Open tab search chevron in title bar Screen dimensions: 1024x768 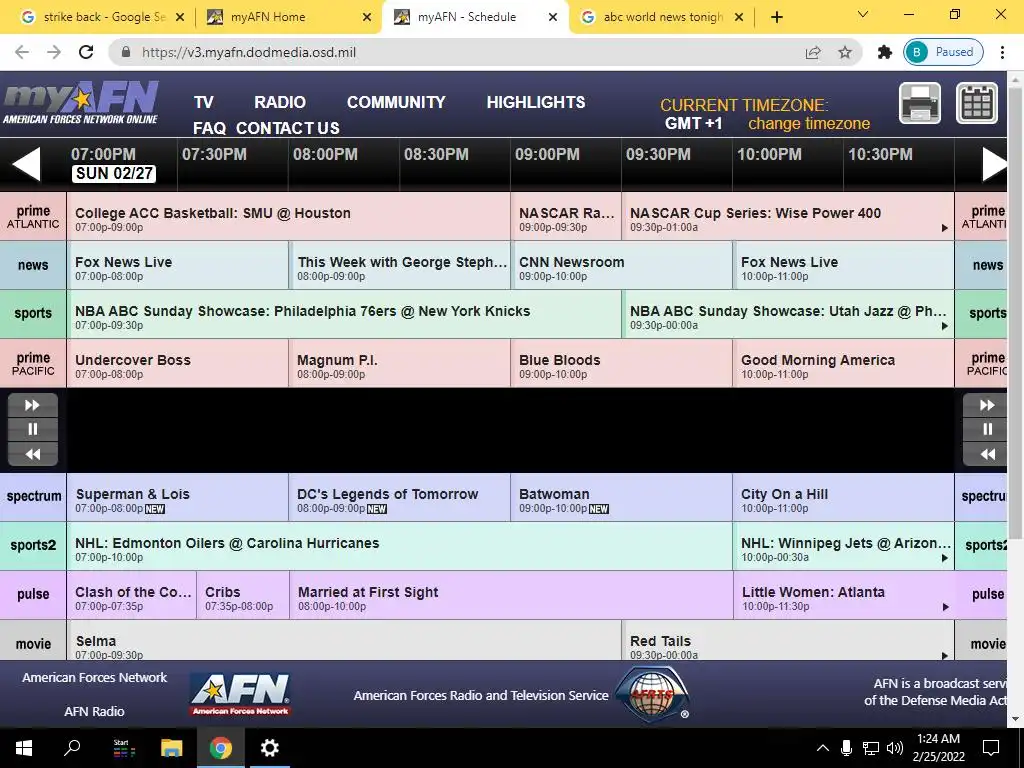pos(863,14)
